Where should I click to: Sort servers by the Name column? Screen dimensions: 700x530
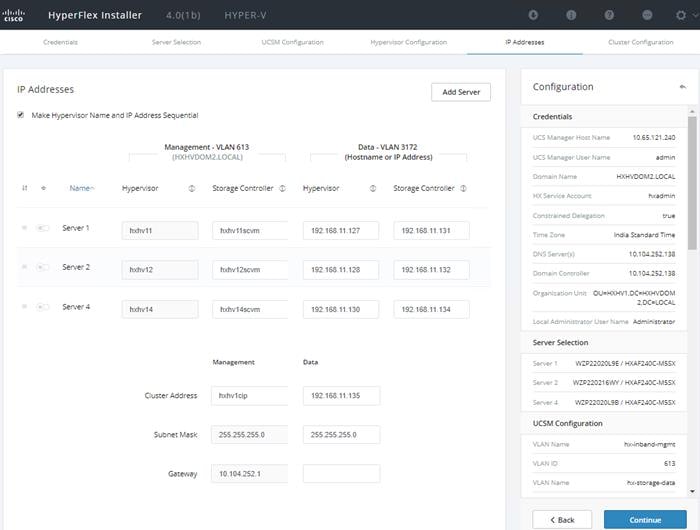point(81,188)
